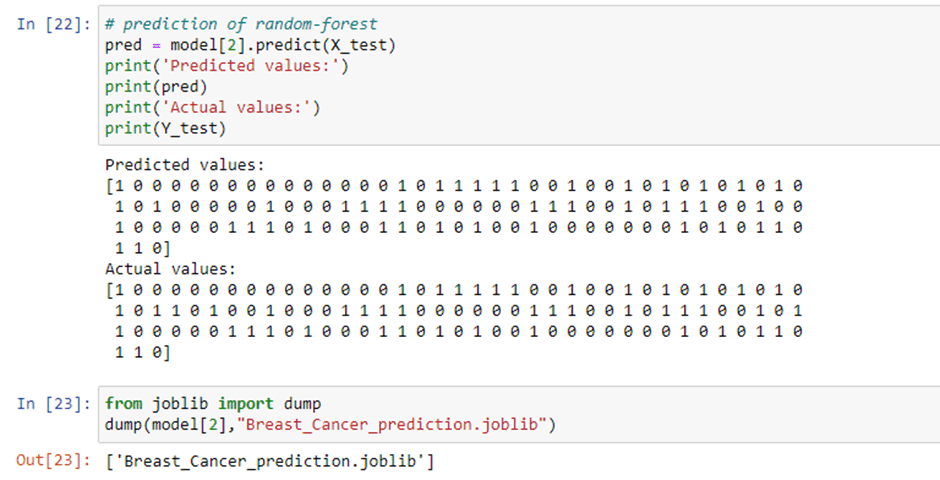This screenshot has width=940, height=480.
Task: Click the ['Breast_Cancer_prediction.joblib'] output text
Action: pos(270,461)
